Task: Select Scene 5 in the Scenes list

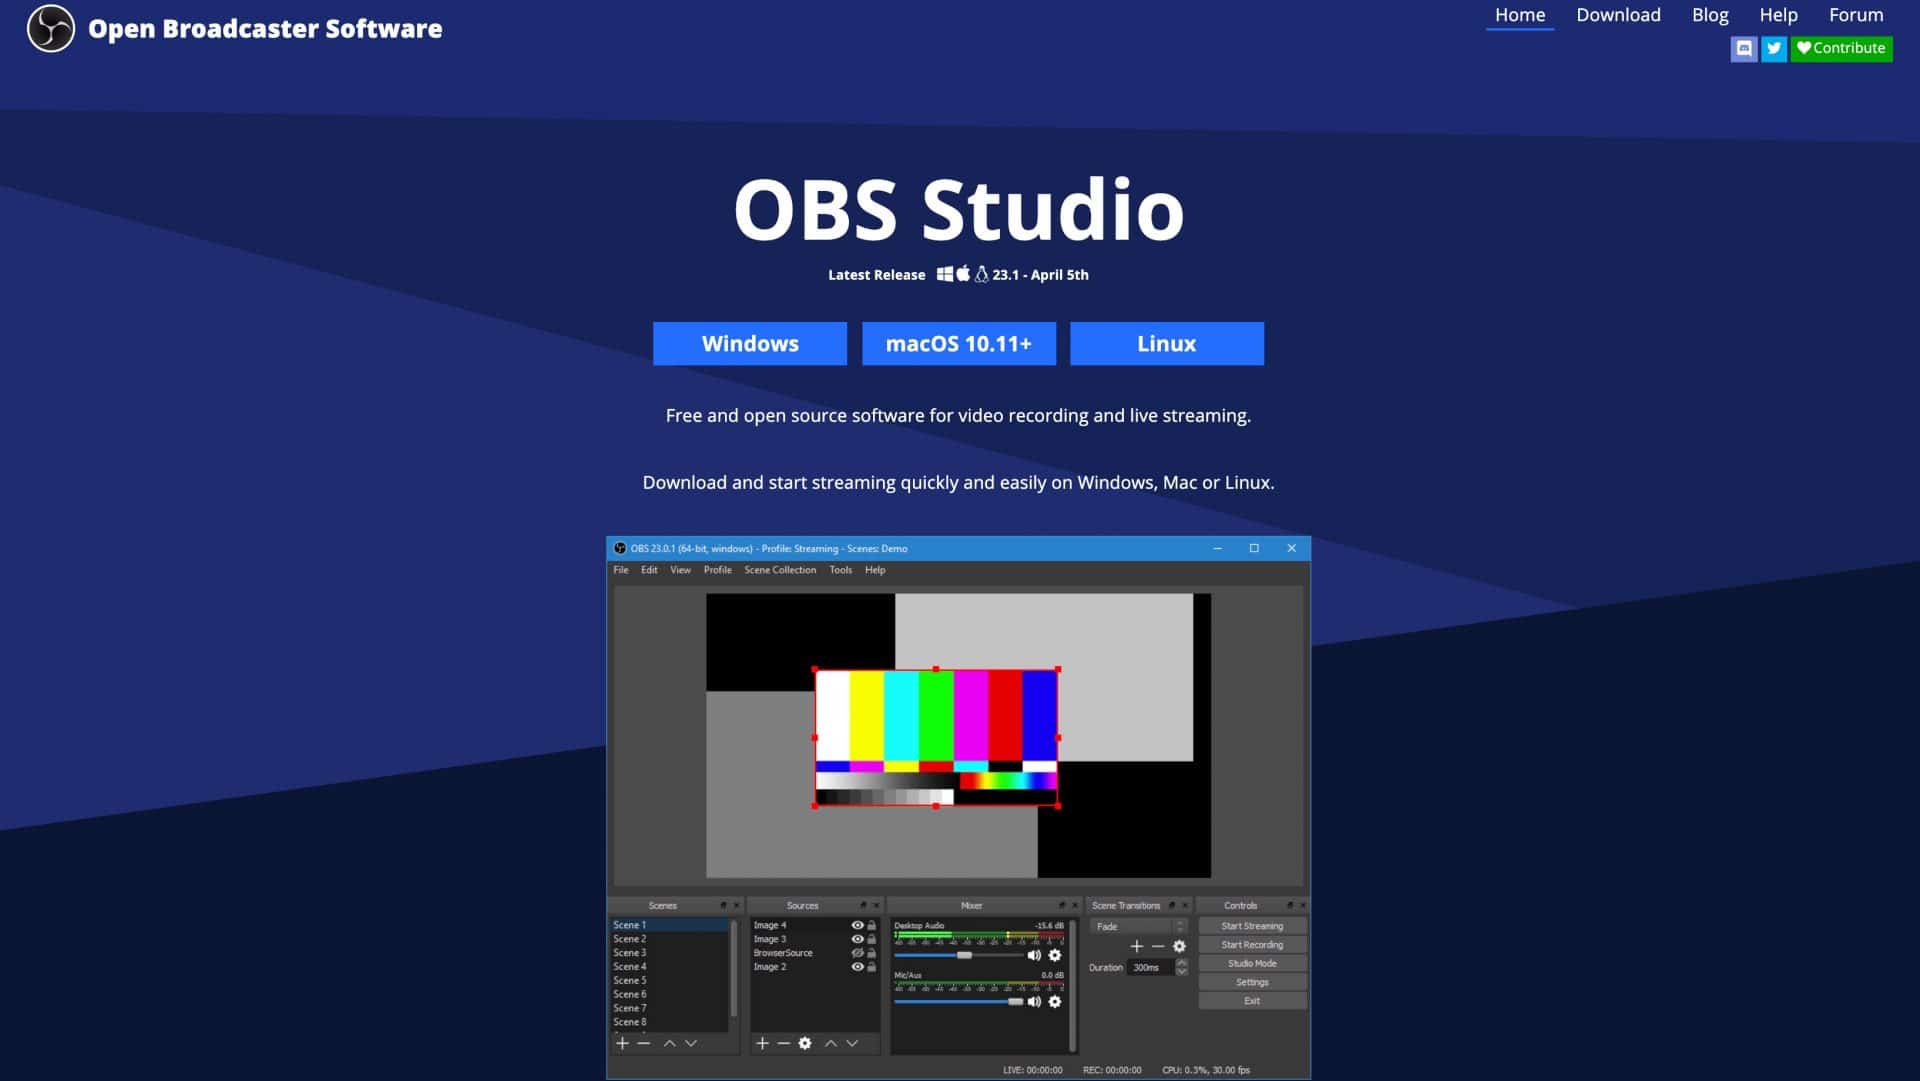Action: pyautogui.click(x=670, y=981)
